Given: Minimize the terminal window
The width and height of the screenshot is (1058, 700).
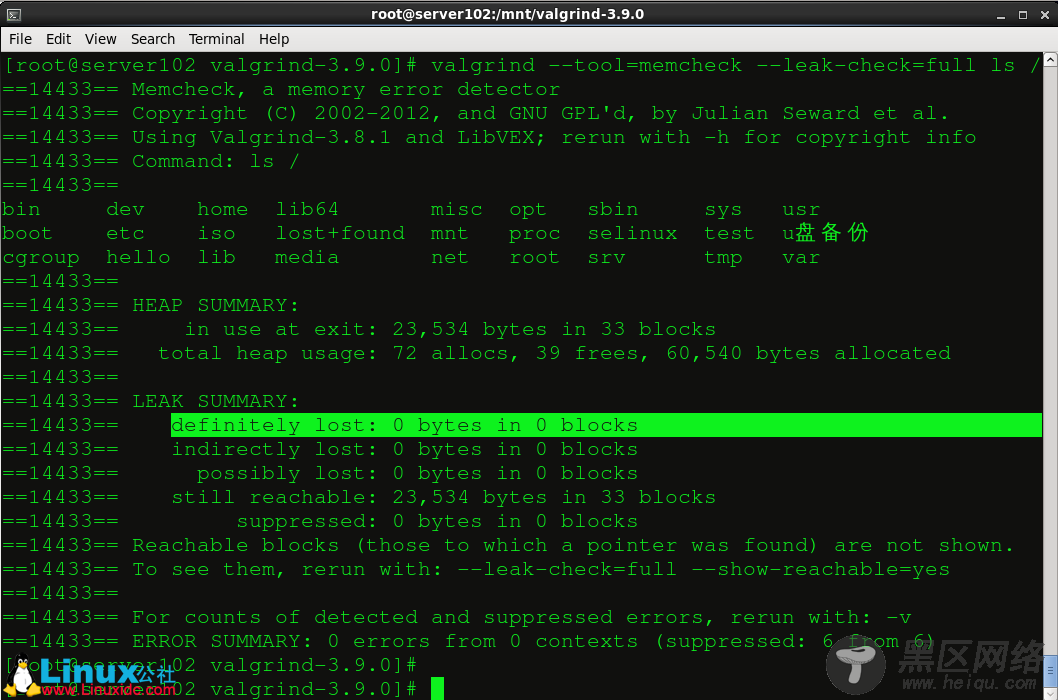Looking at the screenshot, I should point(1001,15).
